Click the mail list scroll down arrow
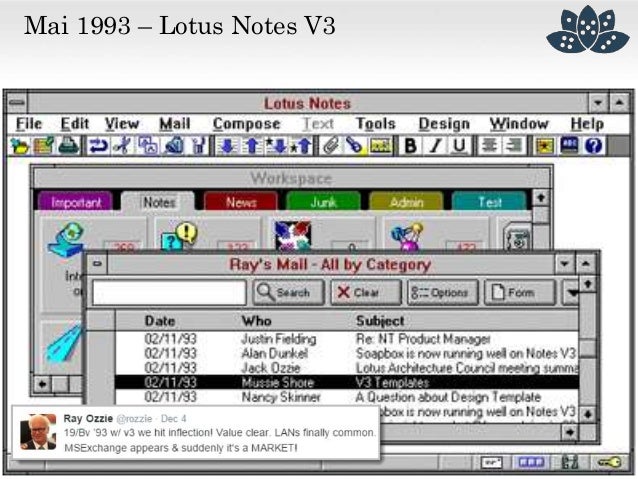This screenshot has width=638, height=479. (x=588, y=414)
